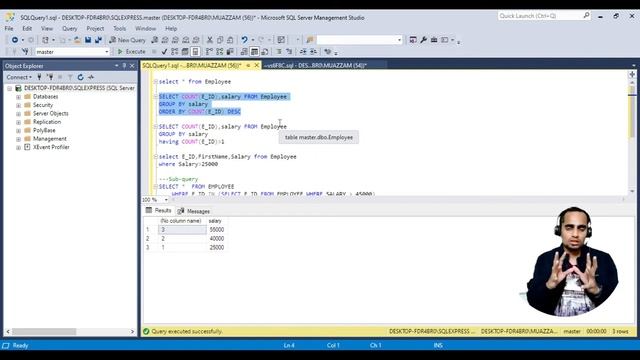The height and width of the screenshot is (360, 640).
Task: Click Refresh icon in Object Explorer
Action: pos(80,77)
